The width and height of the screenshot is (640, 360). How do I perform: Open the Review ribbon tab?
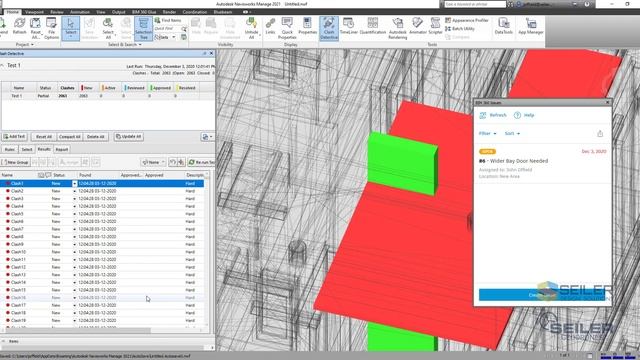point(57,12)
